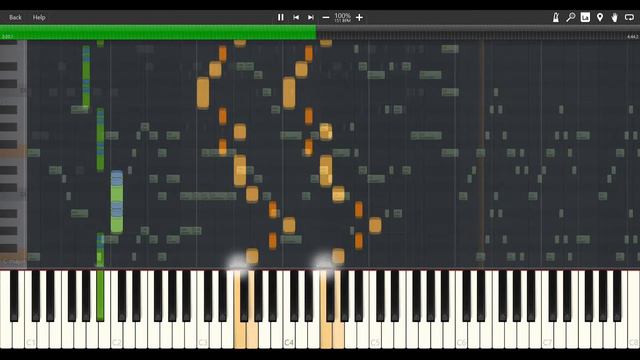Toggle the loop icon
The width and height of the screenshot is (640, 360).
click(x=629, y=17)
